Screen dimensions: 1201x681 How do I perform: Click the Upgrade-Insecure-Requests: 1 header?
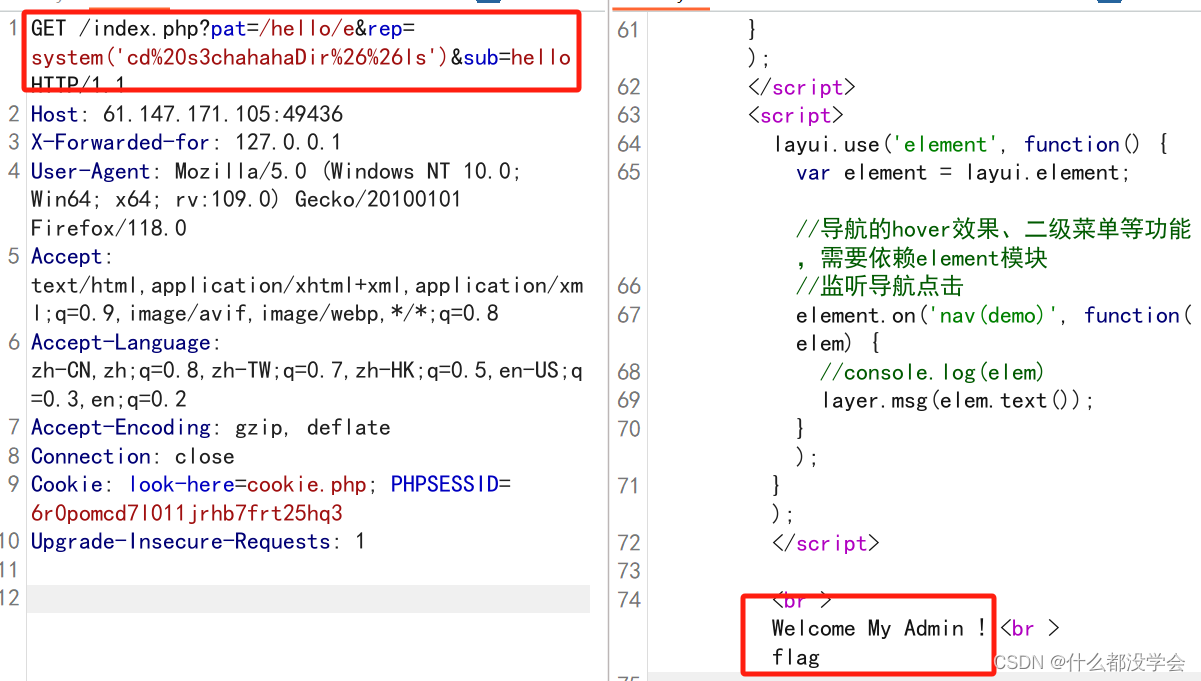coord(198,541)
